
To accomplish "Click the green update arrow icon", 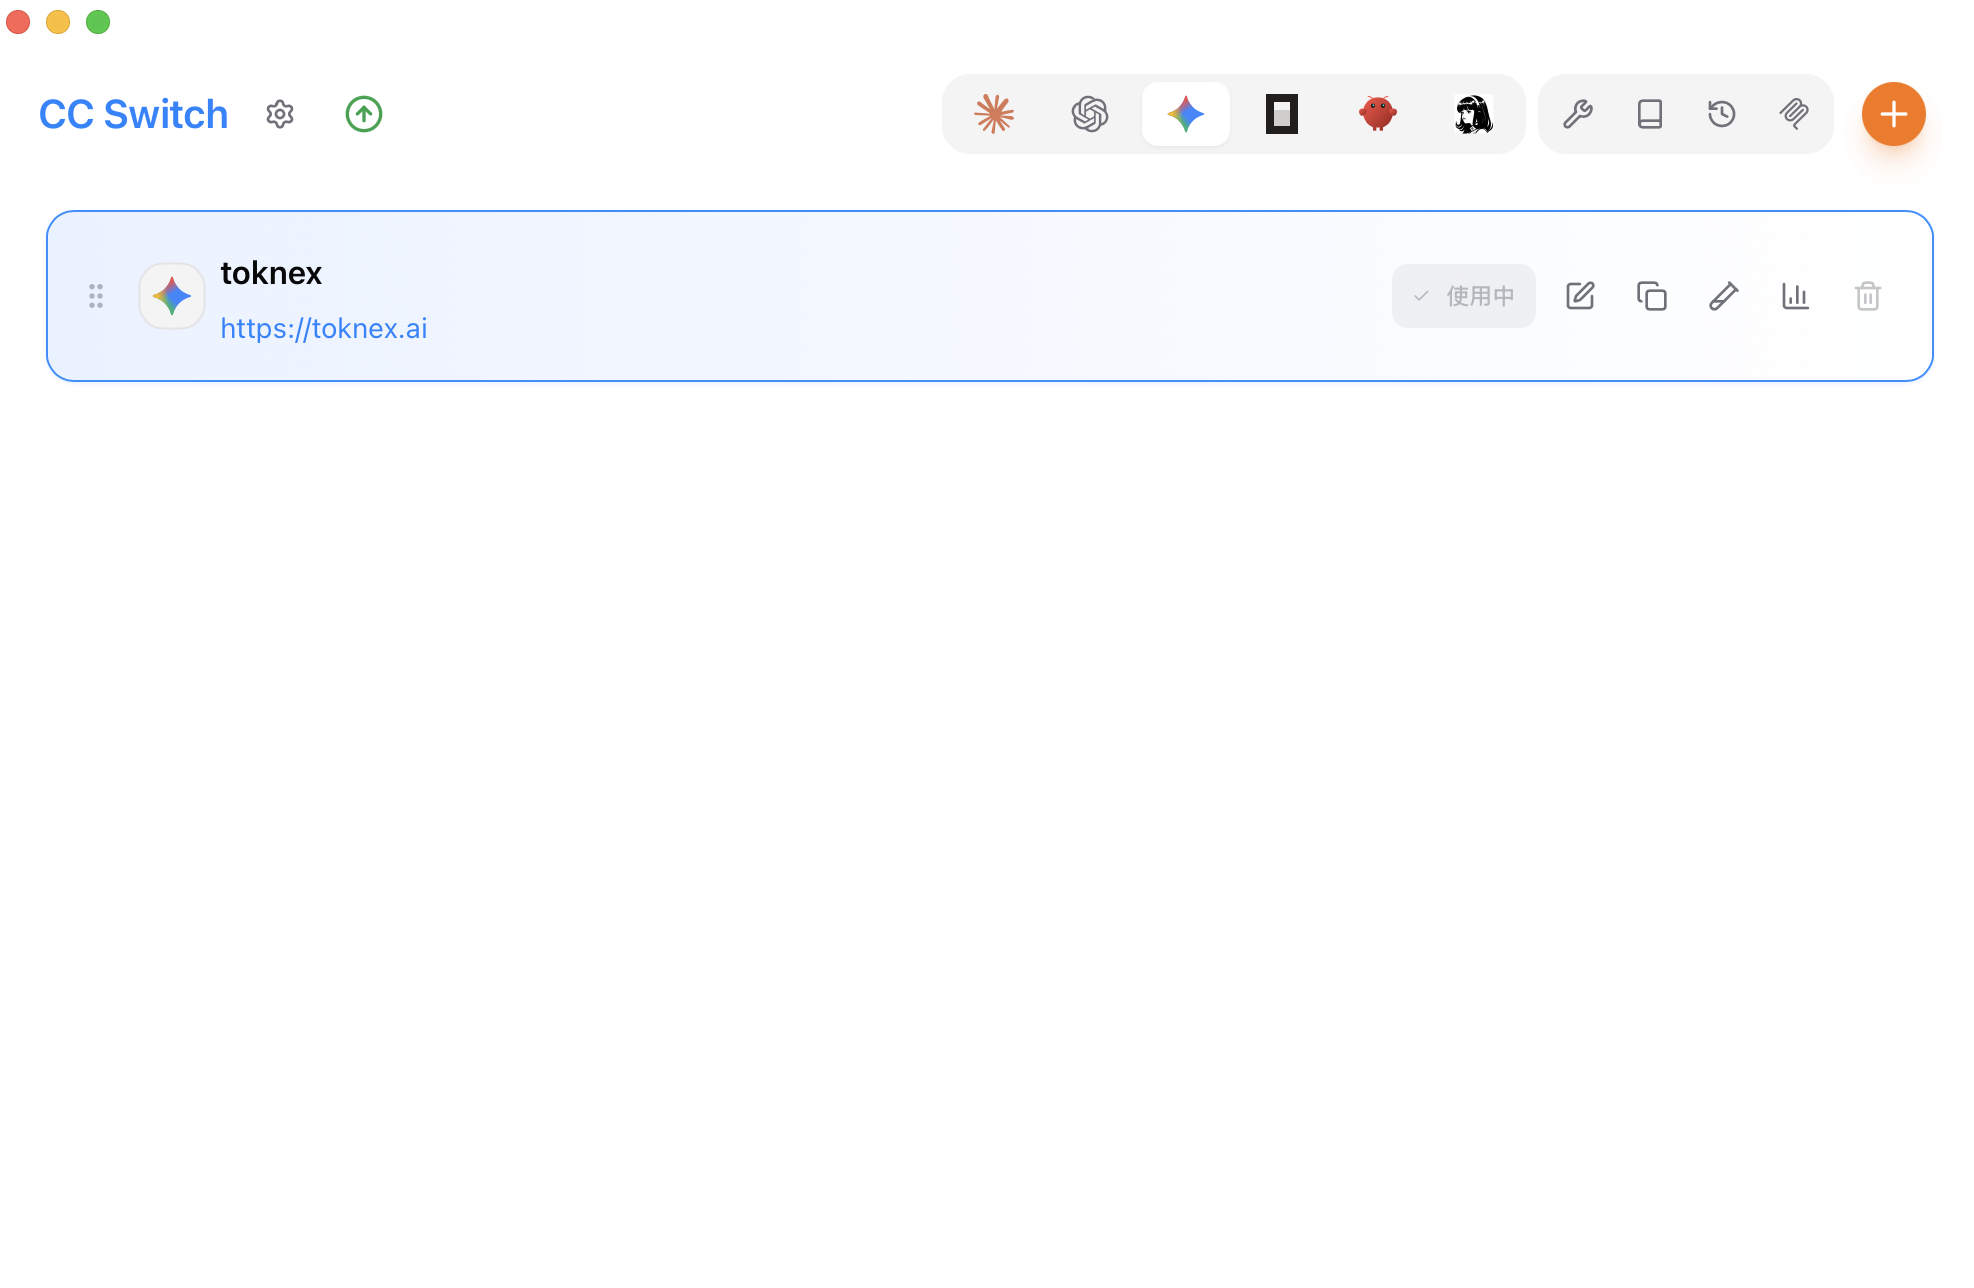I will pyautogui.click(x=364, y=114).
